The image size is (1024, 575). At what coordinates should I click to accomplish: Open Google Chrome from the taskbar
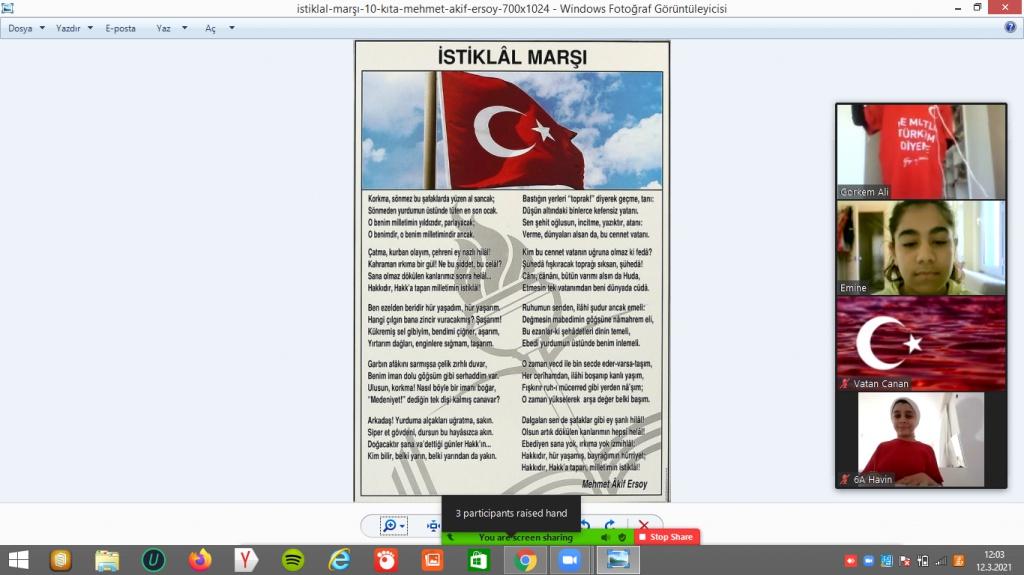point(525,560)
